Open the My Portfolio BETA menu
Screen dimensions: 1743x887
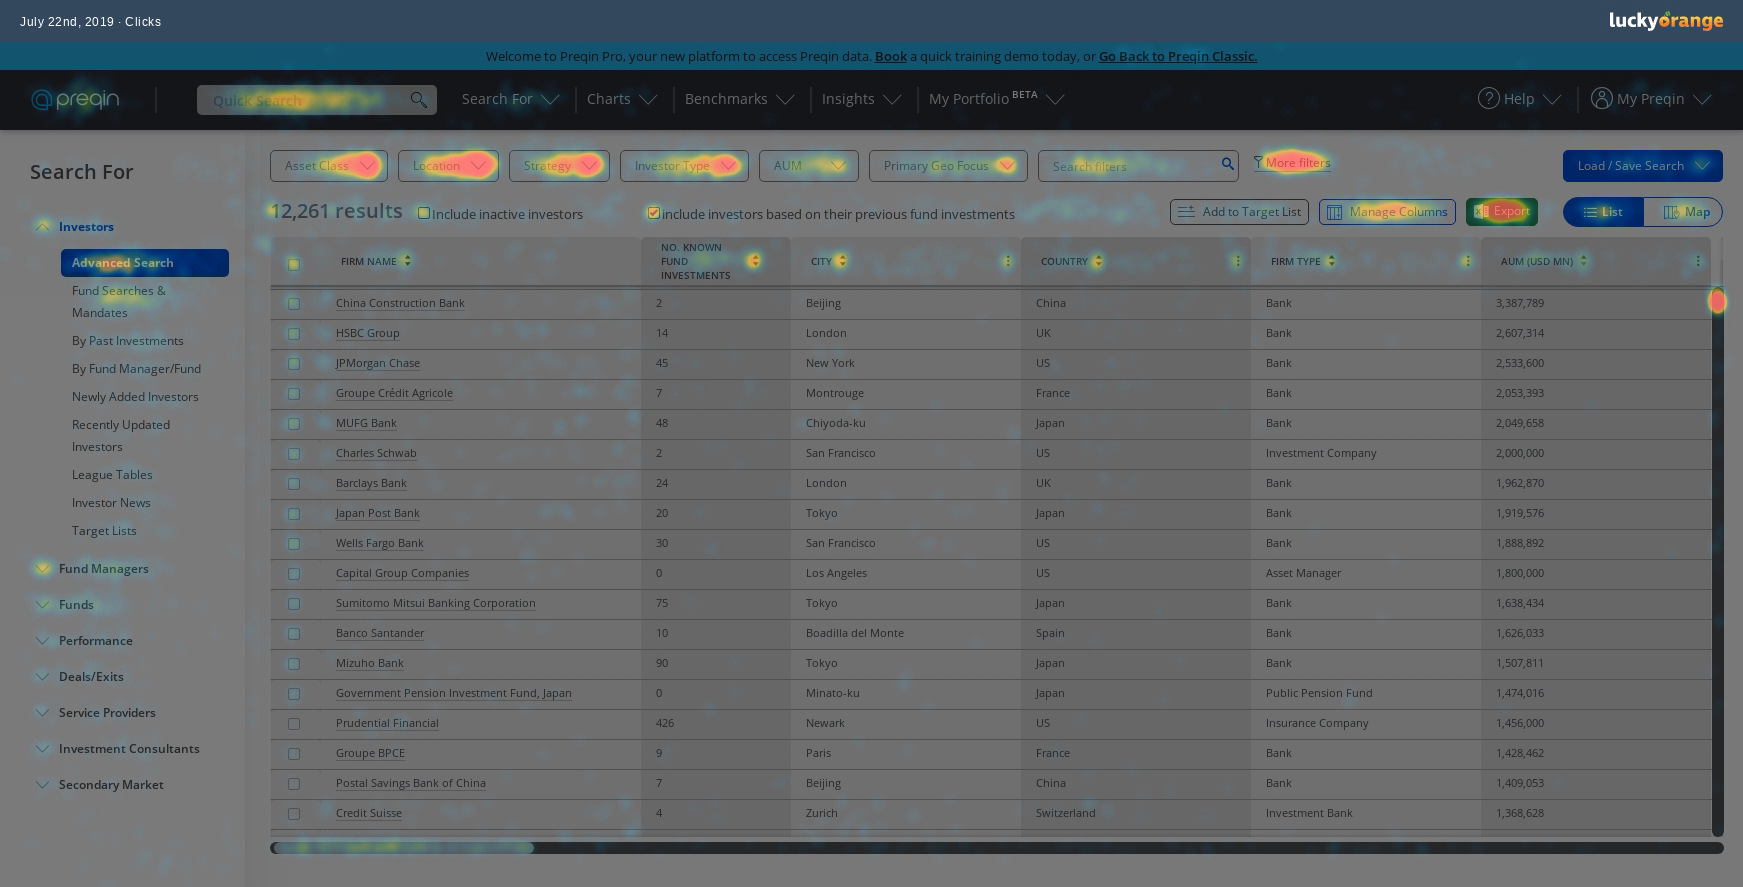(x=996, y=99)
